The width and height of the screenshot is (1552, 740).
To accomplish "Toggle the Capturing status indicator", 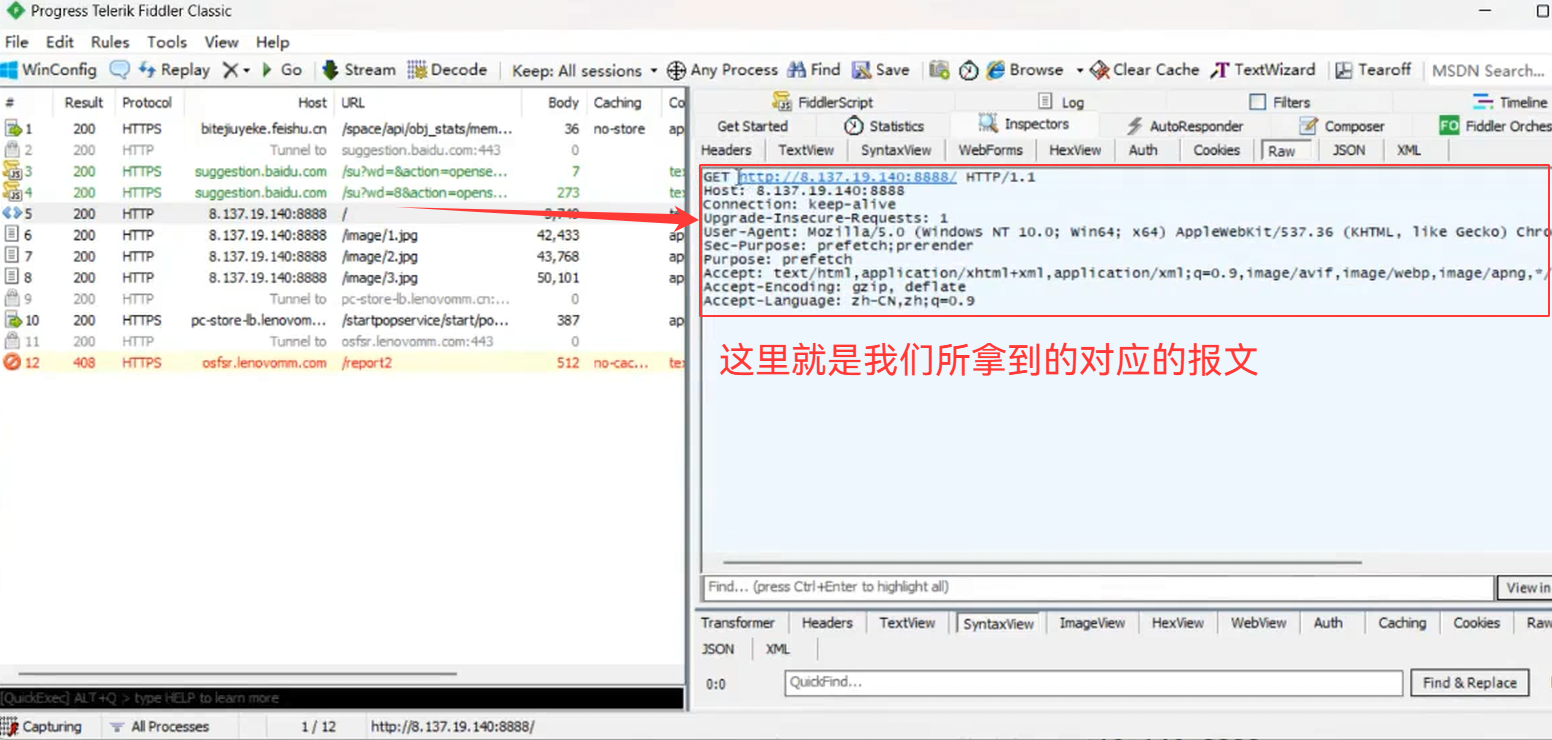I will (x=42, y=727).
